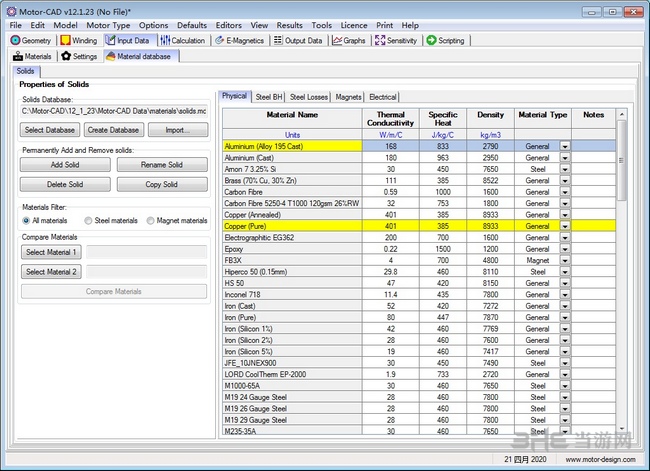650x471 pixels.
Task: Switch to the Magnets tab
Action: click(348, 97)
